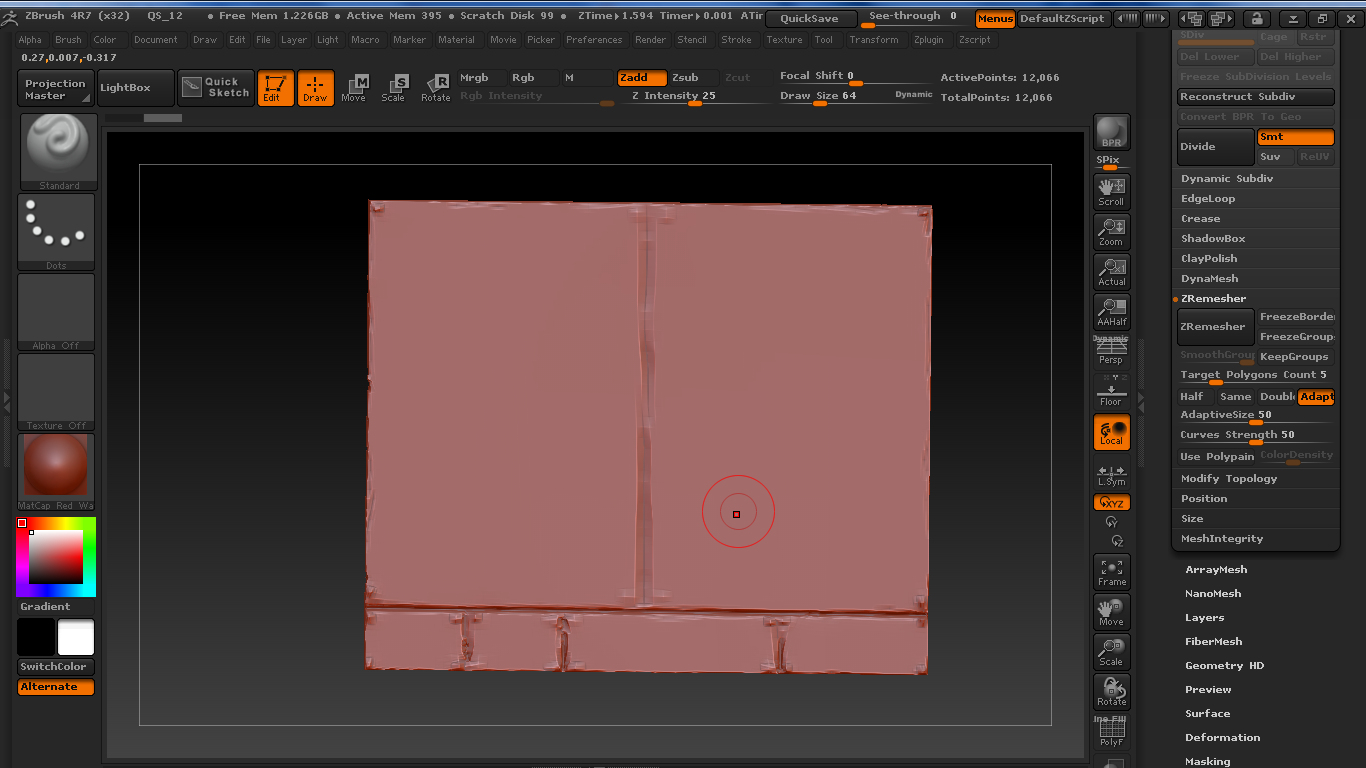Toggle the Menus button
This screenshot has height=768, width=1366.
pos(995,19)
